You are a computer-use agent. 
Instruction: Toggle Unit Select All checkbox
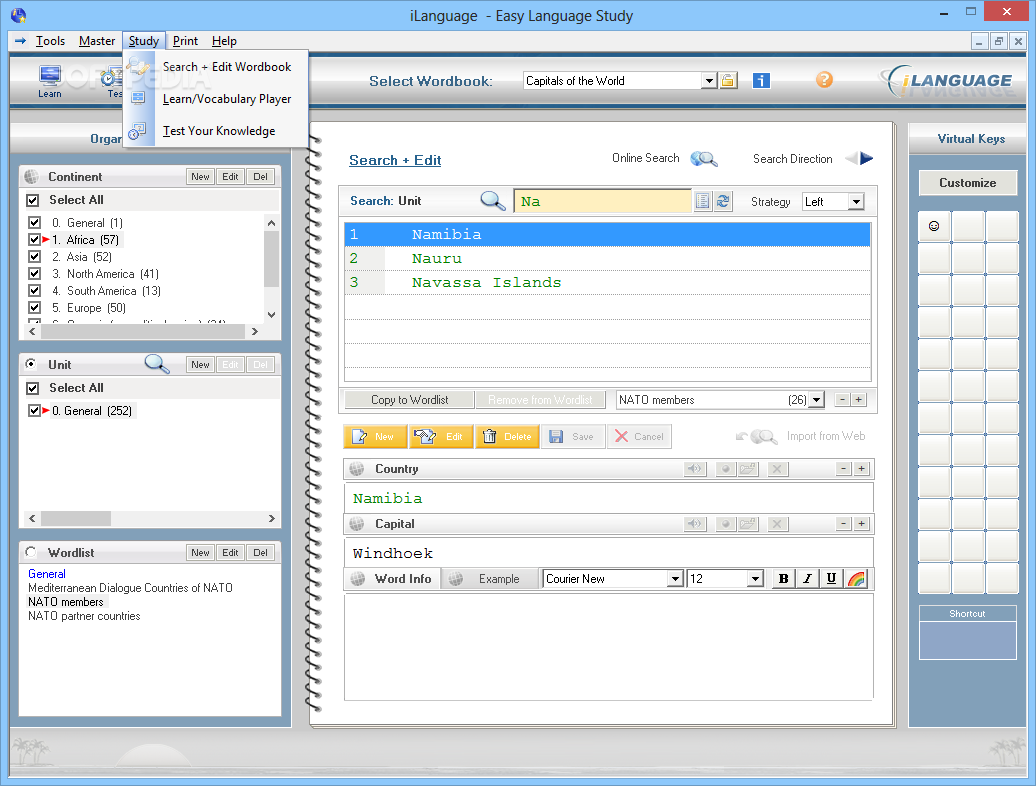(33, 388)
